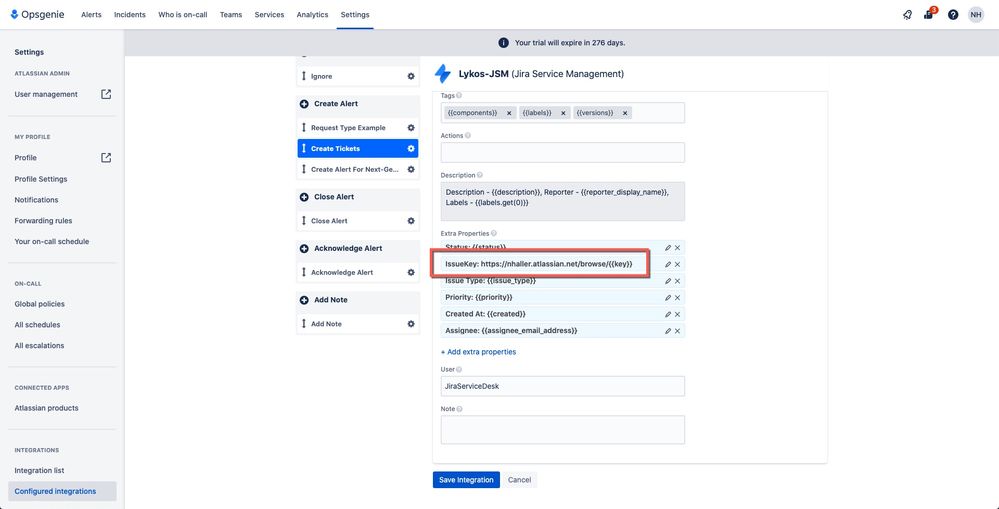The width and height of the screenshot is (999, 509).
Task: Edit the Created At property pencil
Action: pos(668,314)
